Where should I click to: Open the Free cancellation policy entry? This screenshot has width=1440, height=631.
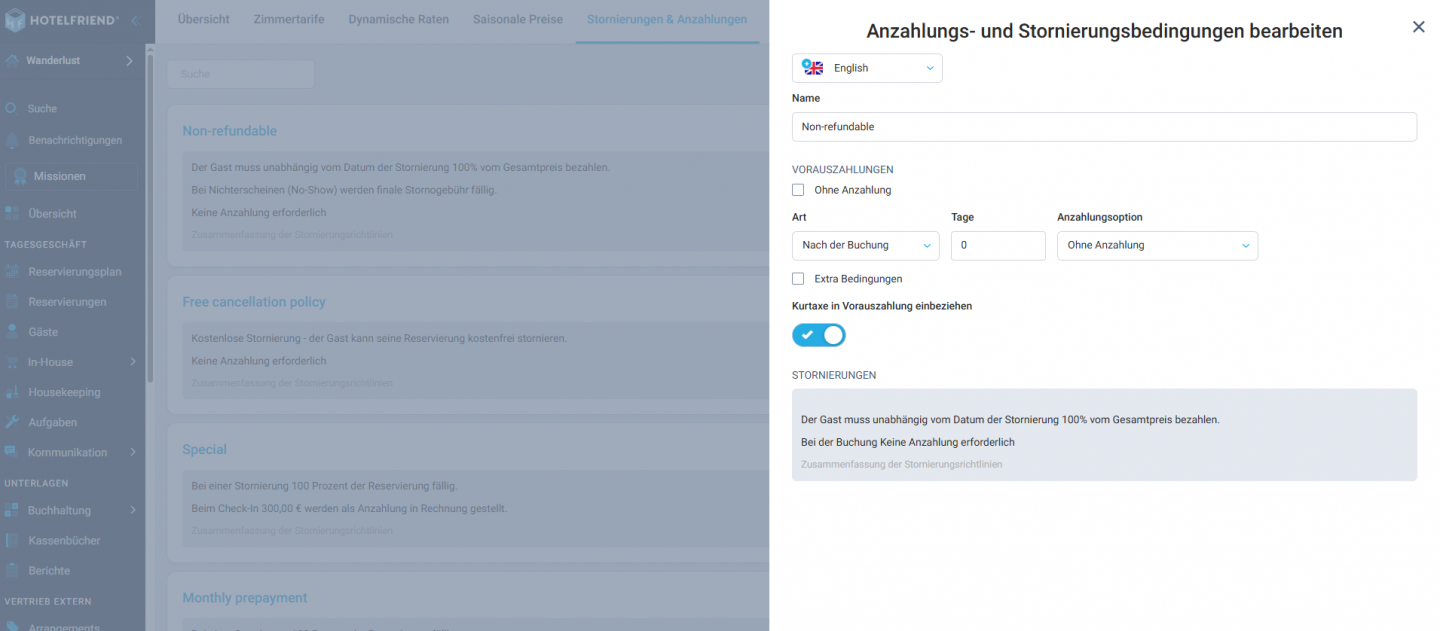254,302
